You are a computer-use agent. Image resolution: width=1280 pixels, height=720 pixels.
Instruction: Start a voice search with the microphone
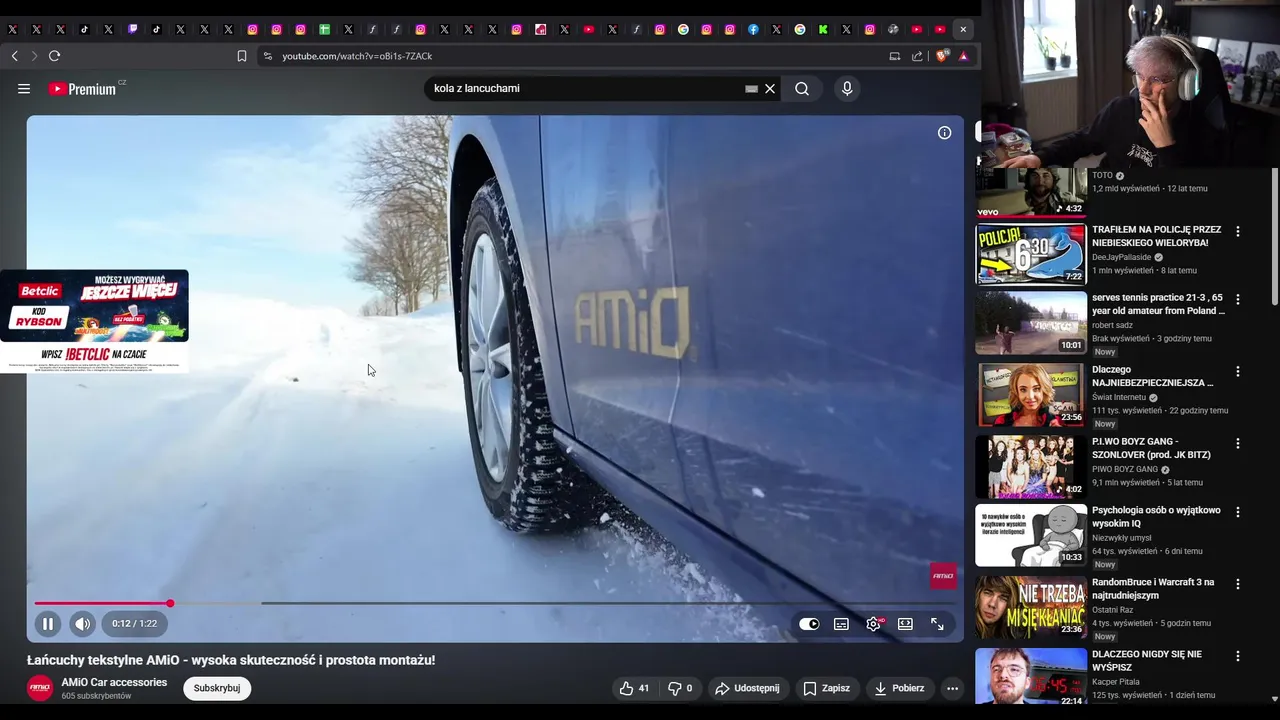tap(847, 88)
